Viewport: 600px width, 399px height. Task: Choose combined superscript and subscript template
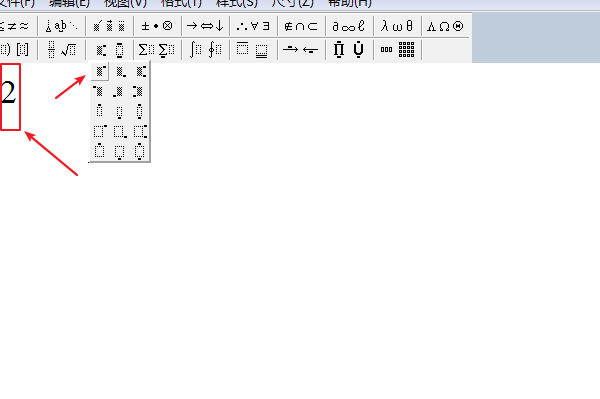(140, 71)
